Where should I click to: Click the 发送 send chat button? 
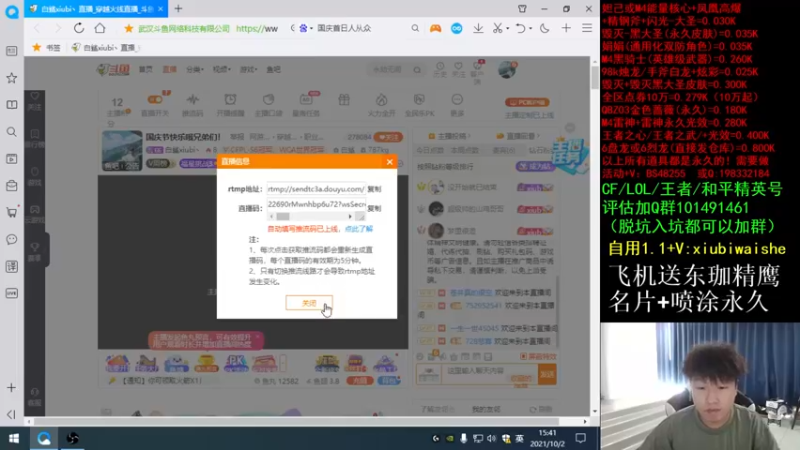point(547,374)
